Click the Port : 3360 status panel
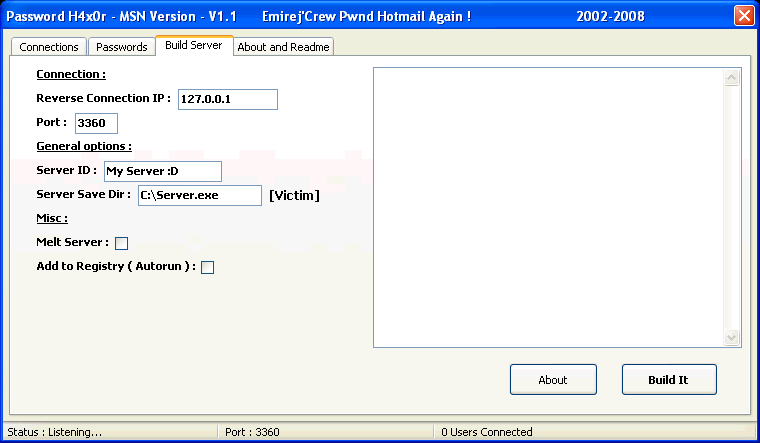Viewport: 760px width, 443px height. [326, 432]
